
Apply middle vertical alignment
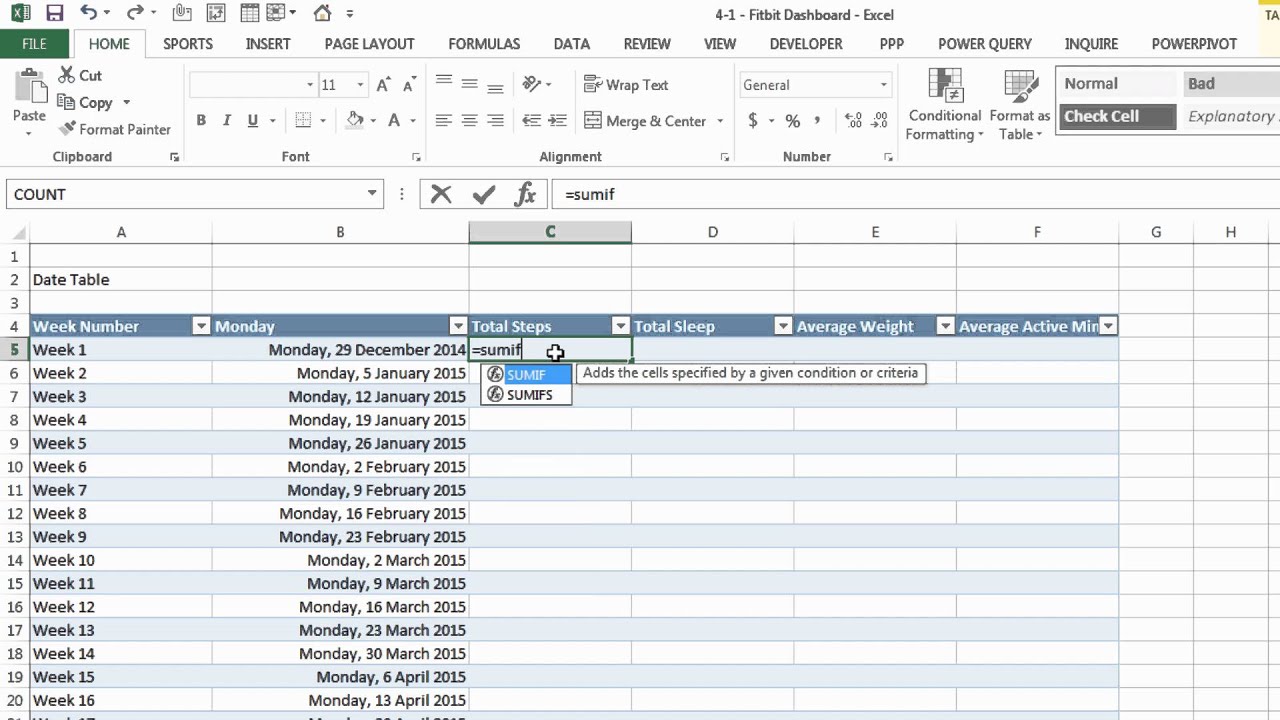[x=469, y=85]
